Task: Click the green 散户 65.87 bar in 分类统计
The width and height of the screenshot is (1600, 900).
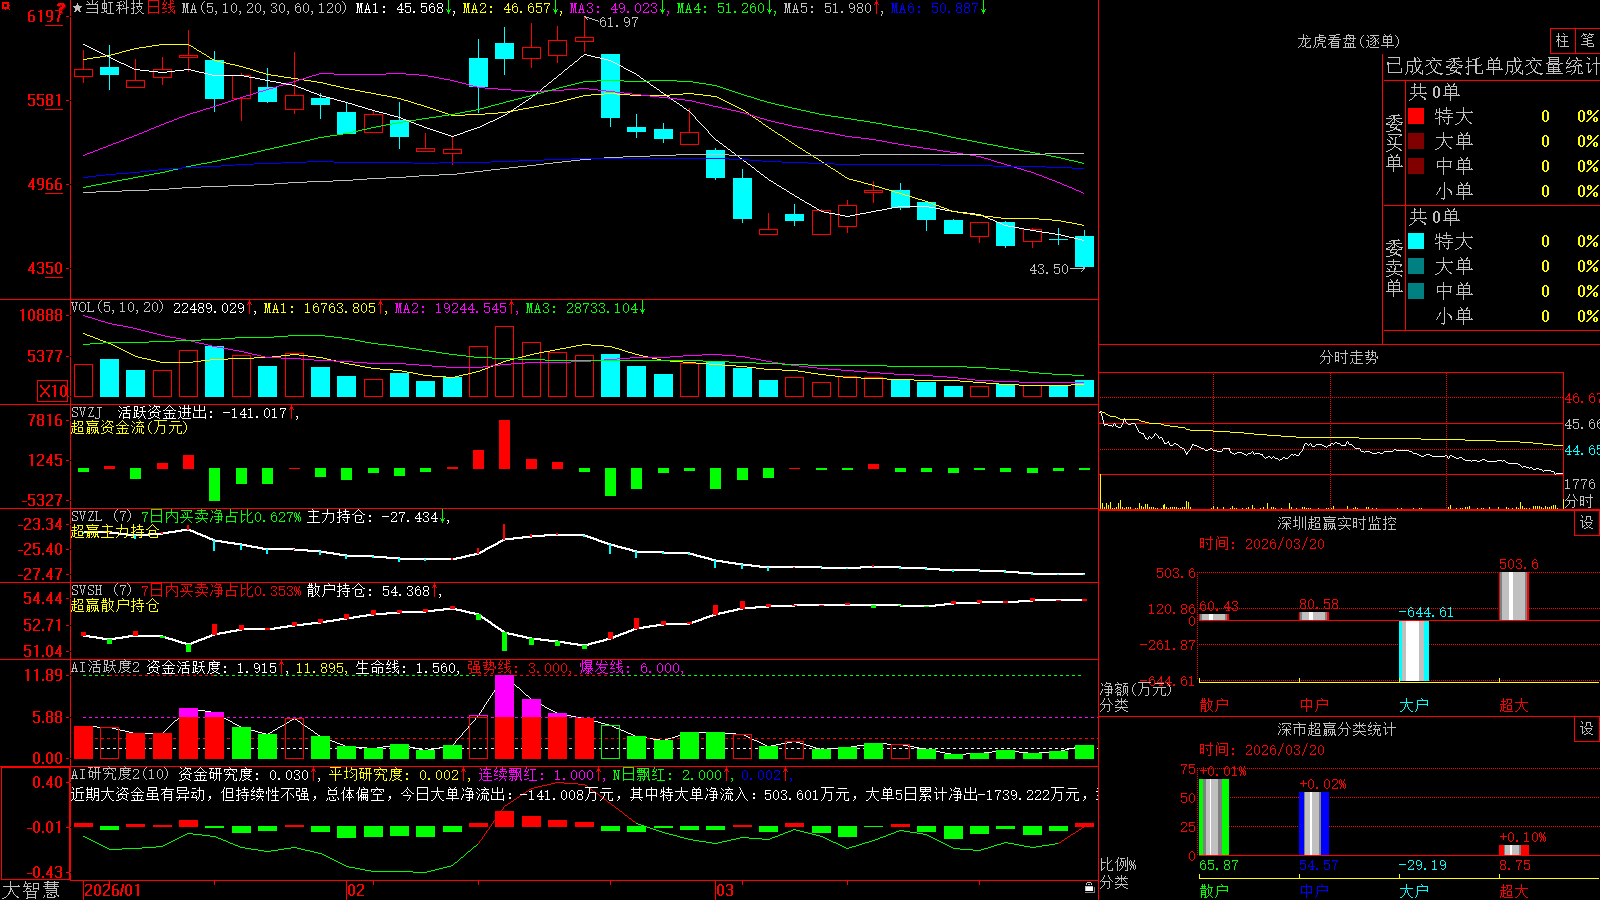Action: pyautogui.click(x=1214, y=817)
